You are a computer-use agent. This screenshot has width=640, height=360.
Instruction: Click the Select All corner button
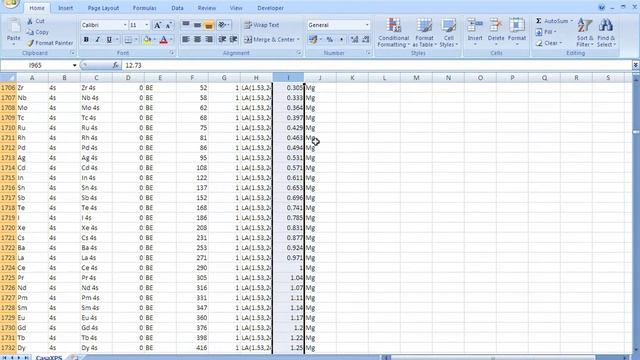(x=8, y=78)
